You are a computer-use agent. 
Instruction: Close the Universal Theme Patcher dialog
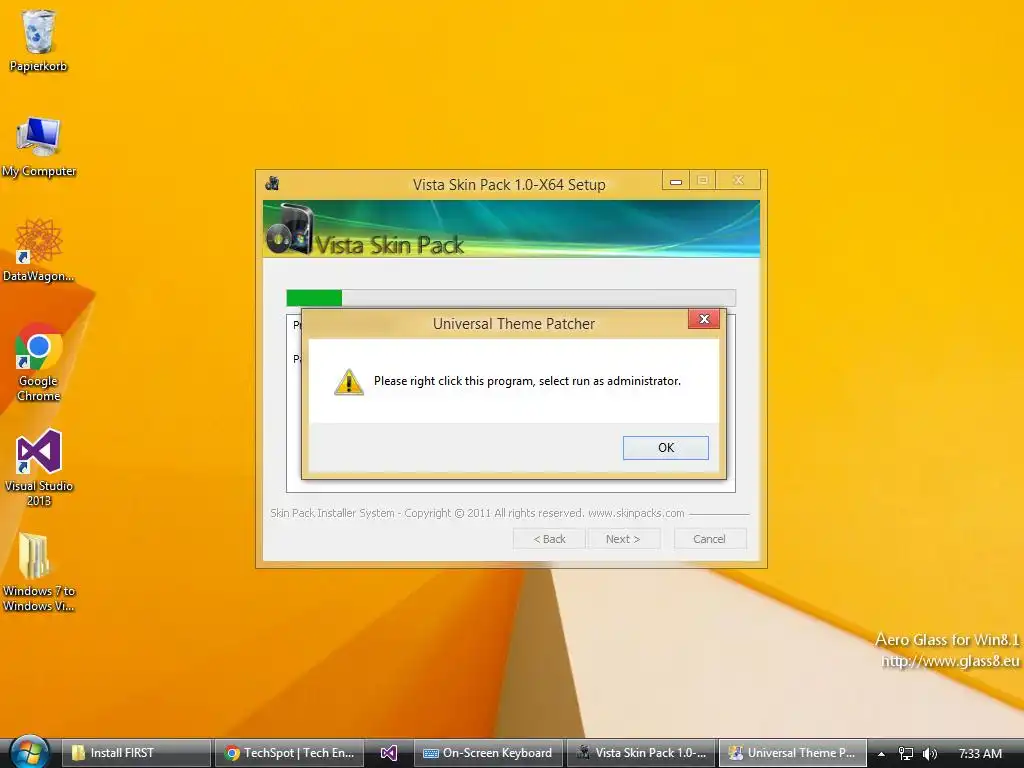(x=703, y=319)
